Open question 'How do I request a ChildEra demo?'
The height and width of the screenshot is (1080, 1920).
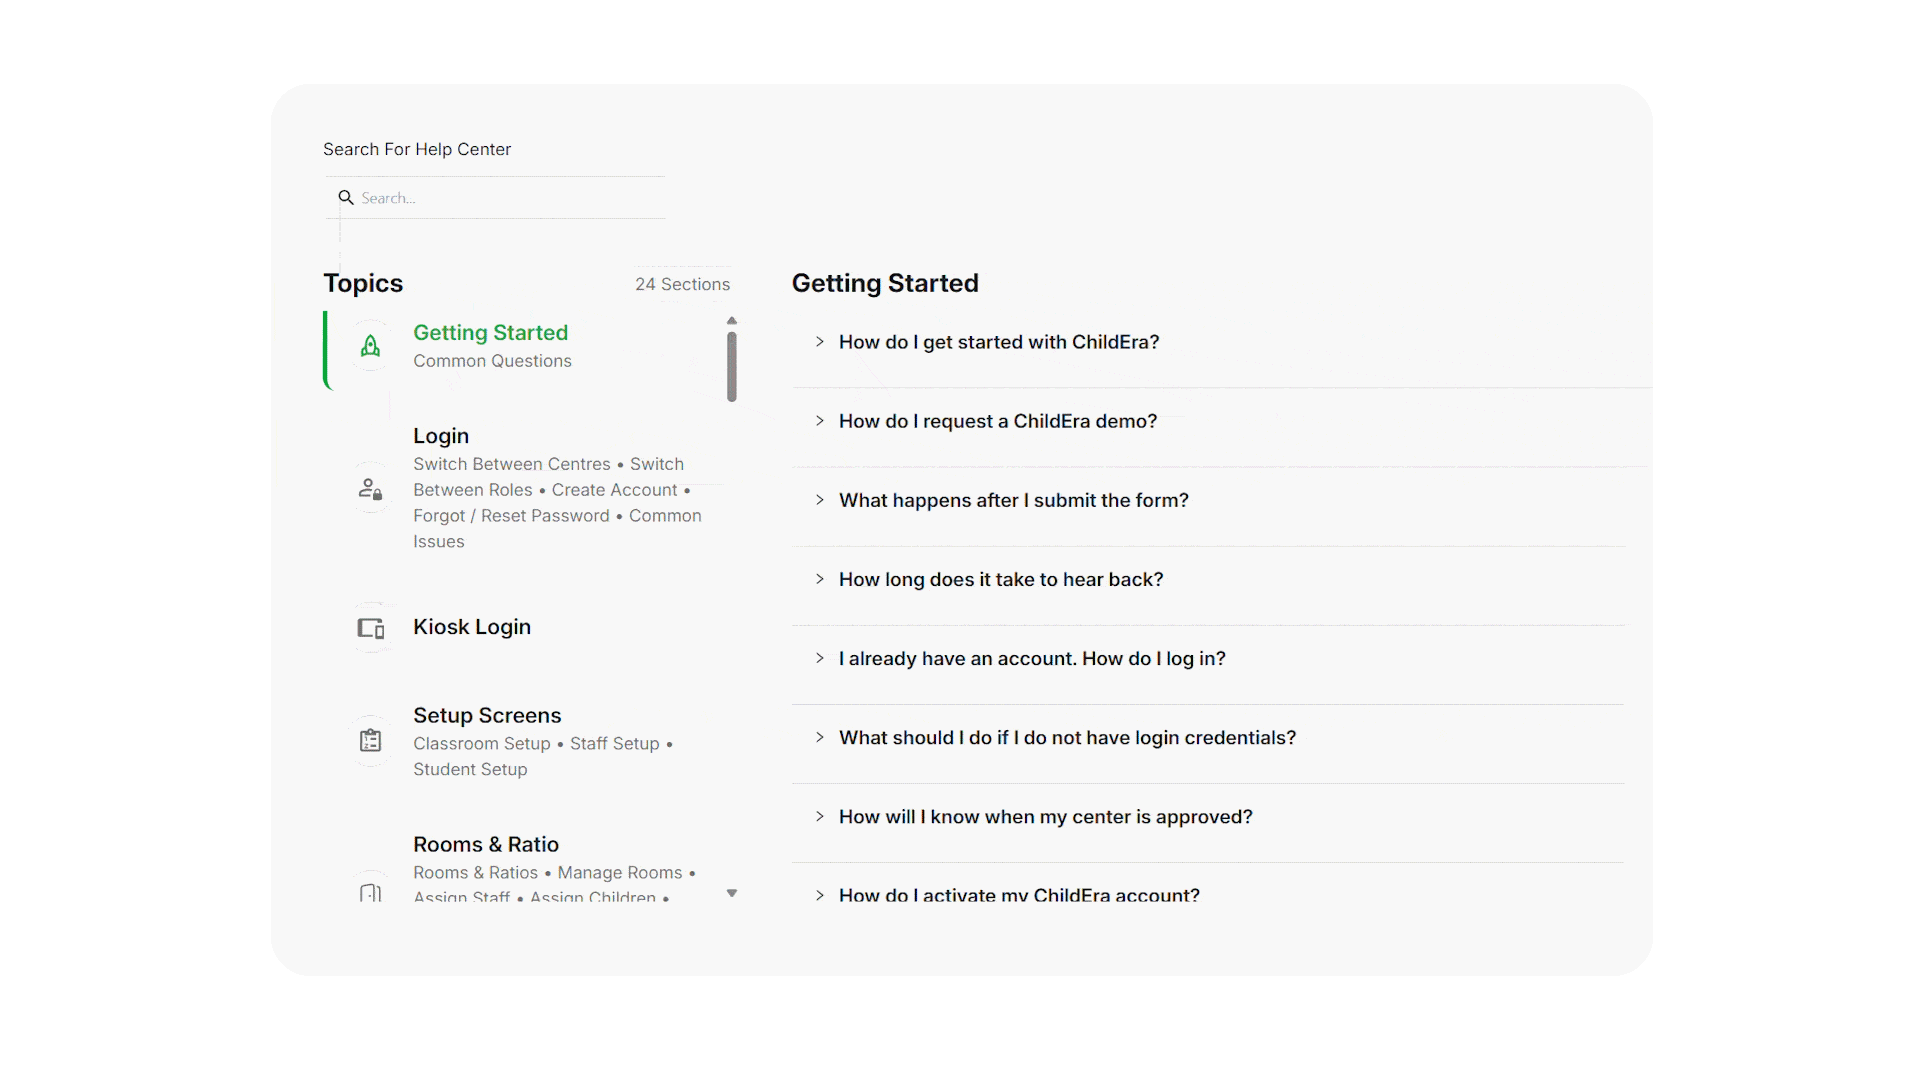coord(998,421)
